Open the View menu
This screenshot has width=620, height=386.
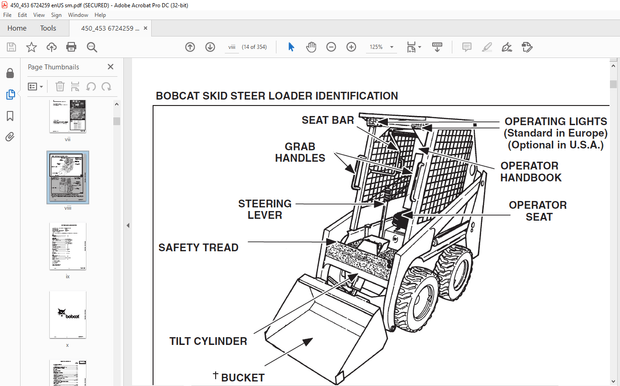click(x=39, y=15)
